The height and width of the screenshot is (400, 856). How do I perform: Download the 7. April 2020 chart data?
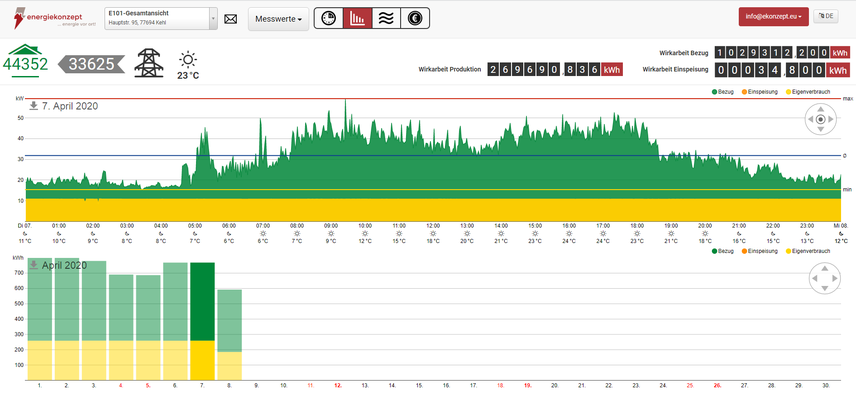33,105
